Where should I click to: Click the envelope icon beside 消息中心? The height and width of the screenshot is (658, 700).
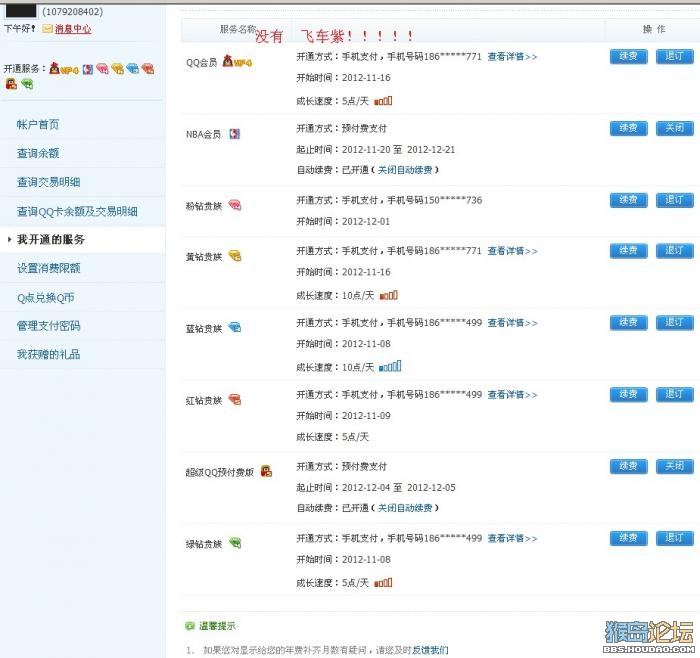[47, 29]
